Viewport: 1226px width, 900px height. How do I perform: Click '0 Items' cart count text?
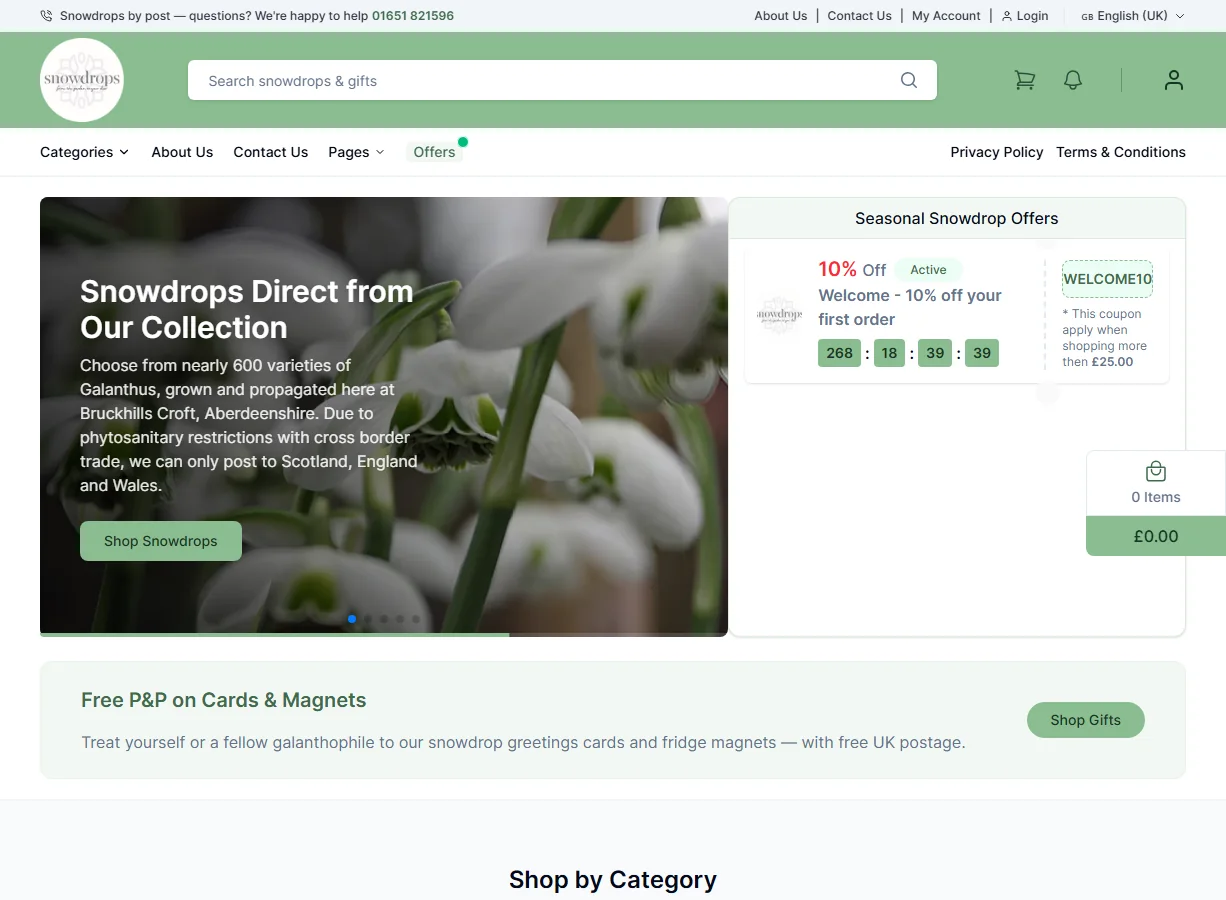point(1156,497)
